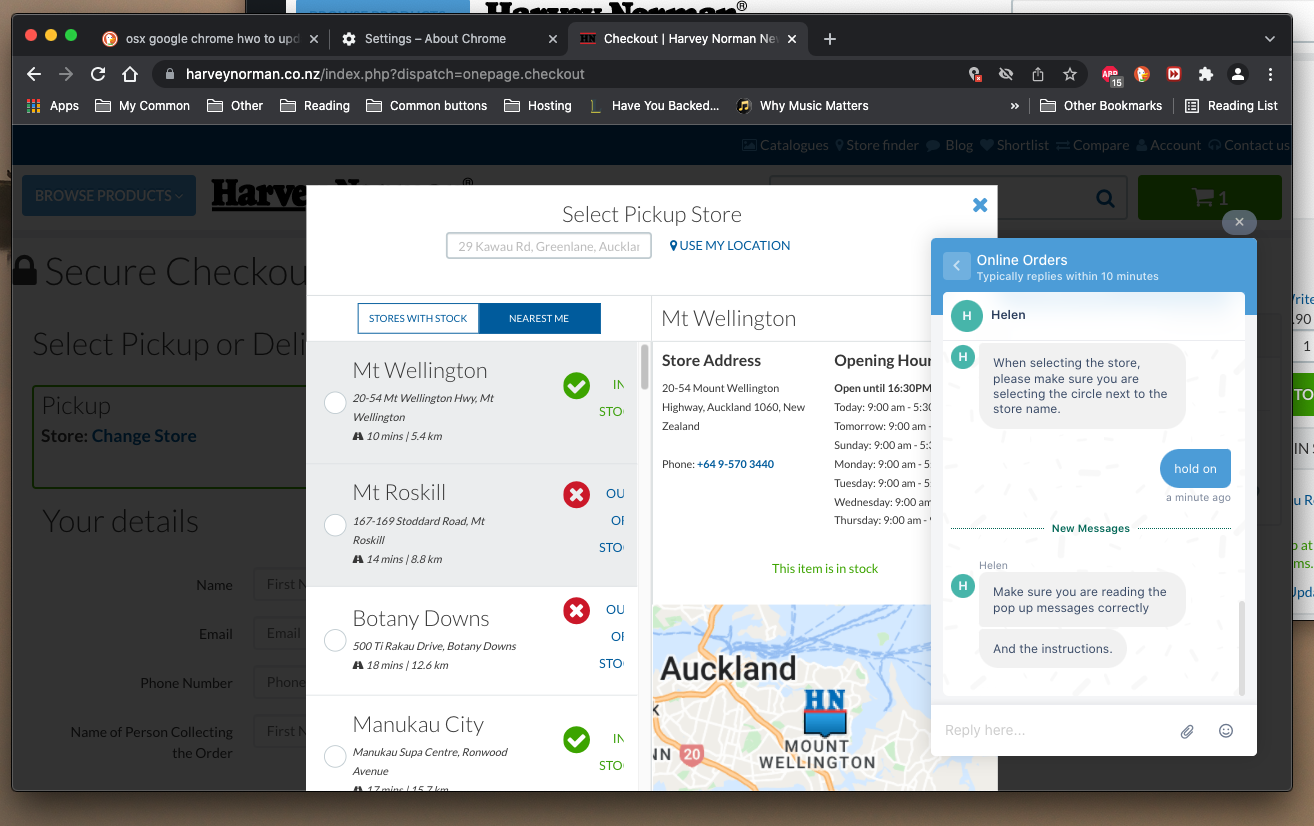
Task: Select the Manukau City store radio button
Action: pyautogui.click(x=336, y=757)
